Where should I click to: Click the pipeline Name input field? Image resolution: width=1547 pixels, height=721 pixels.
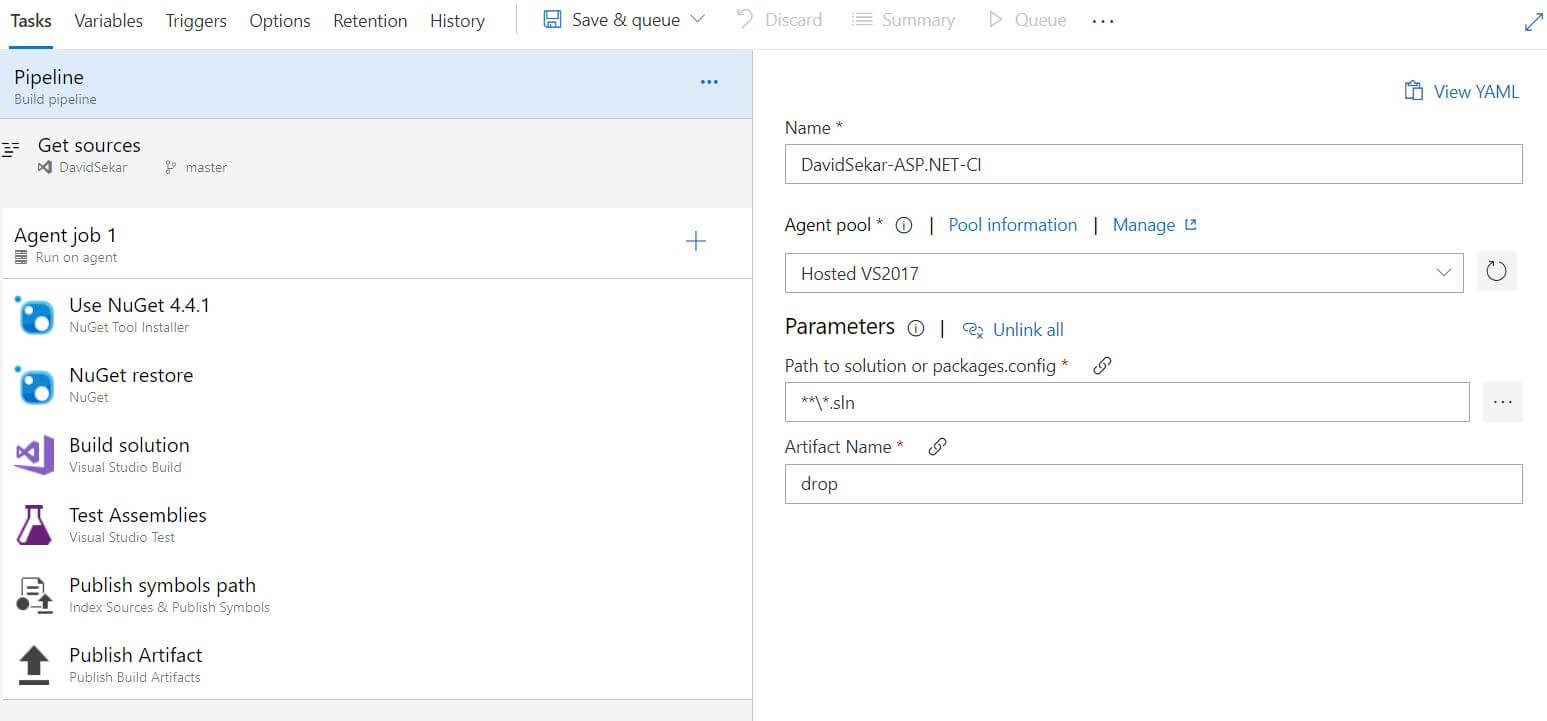tap(1154, 164)
